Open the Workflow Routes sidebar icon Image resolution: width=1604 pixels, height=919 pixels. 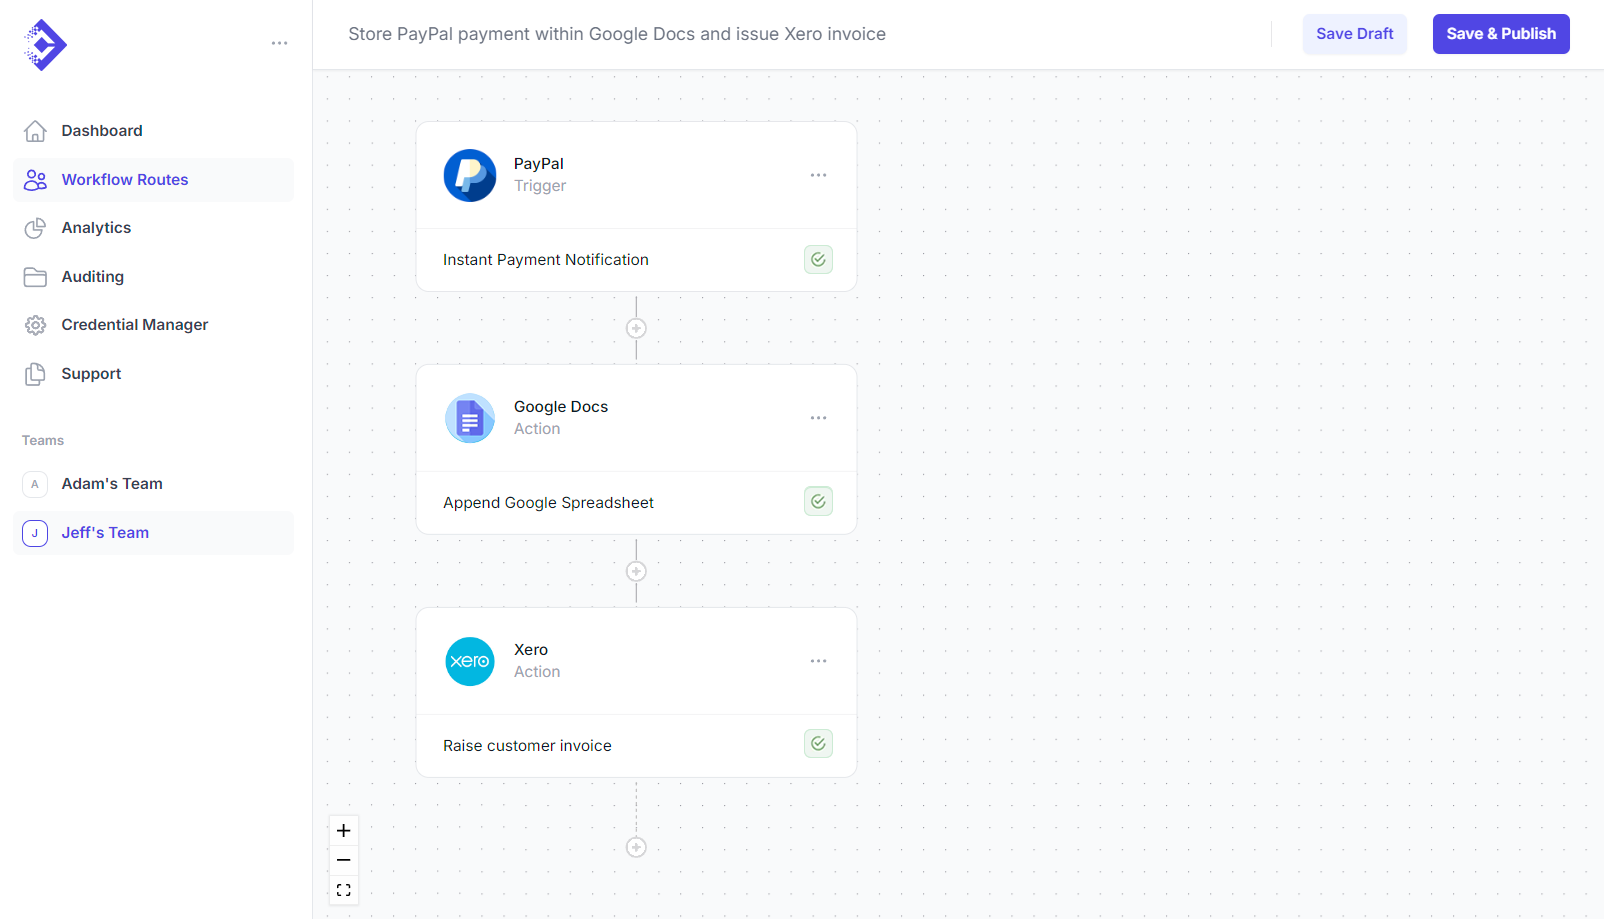(x=35, y=180)
